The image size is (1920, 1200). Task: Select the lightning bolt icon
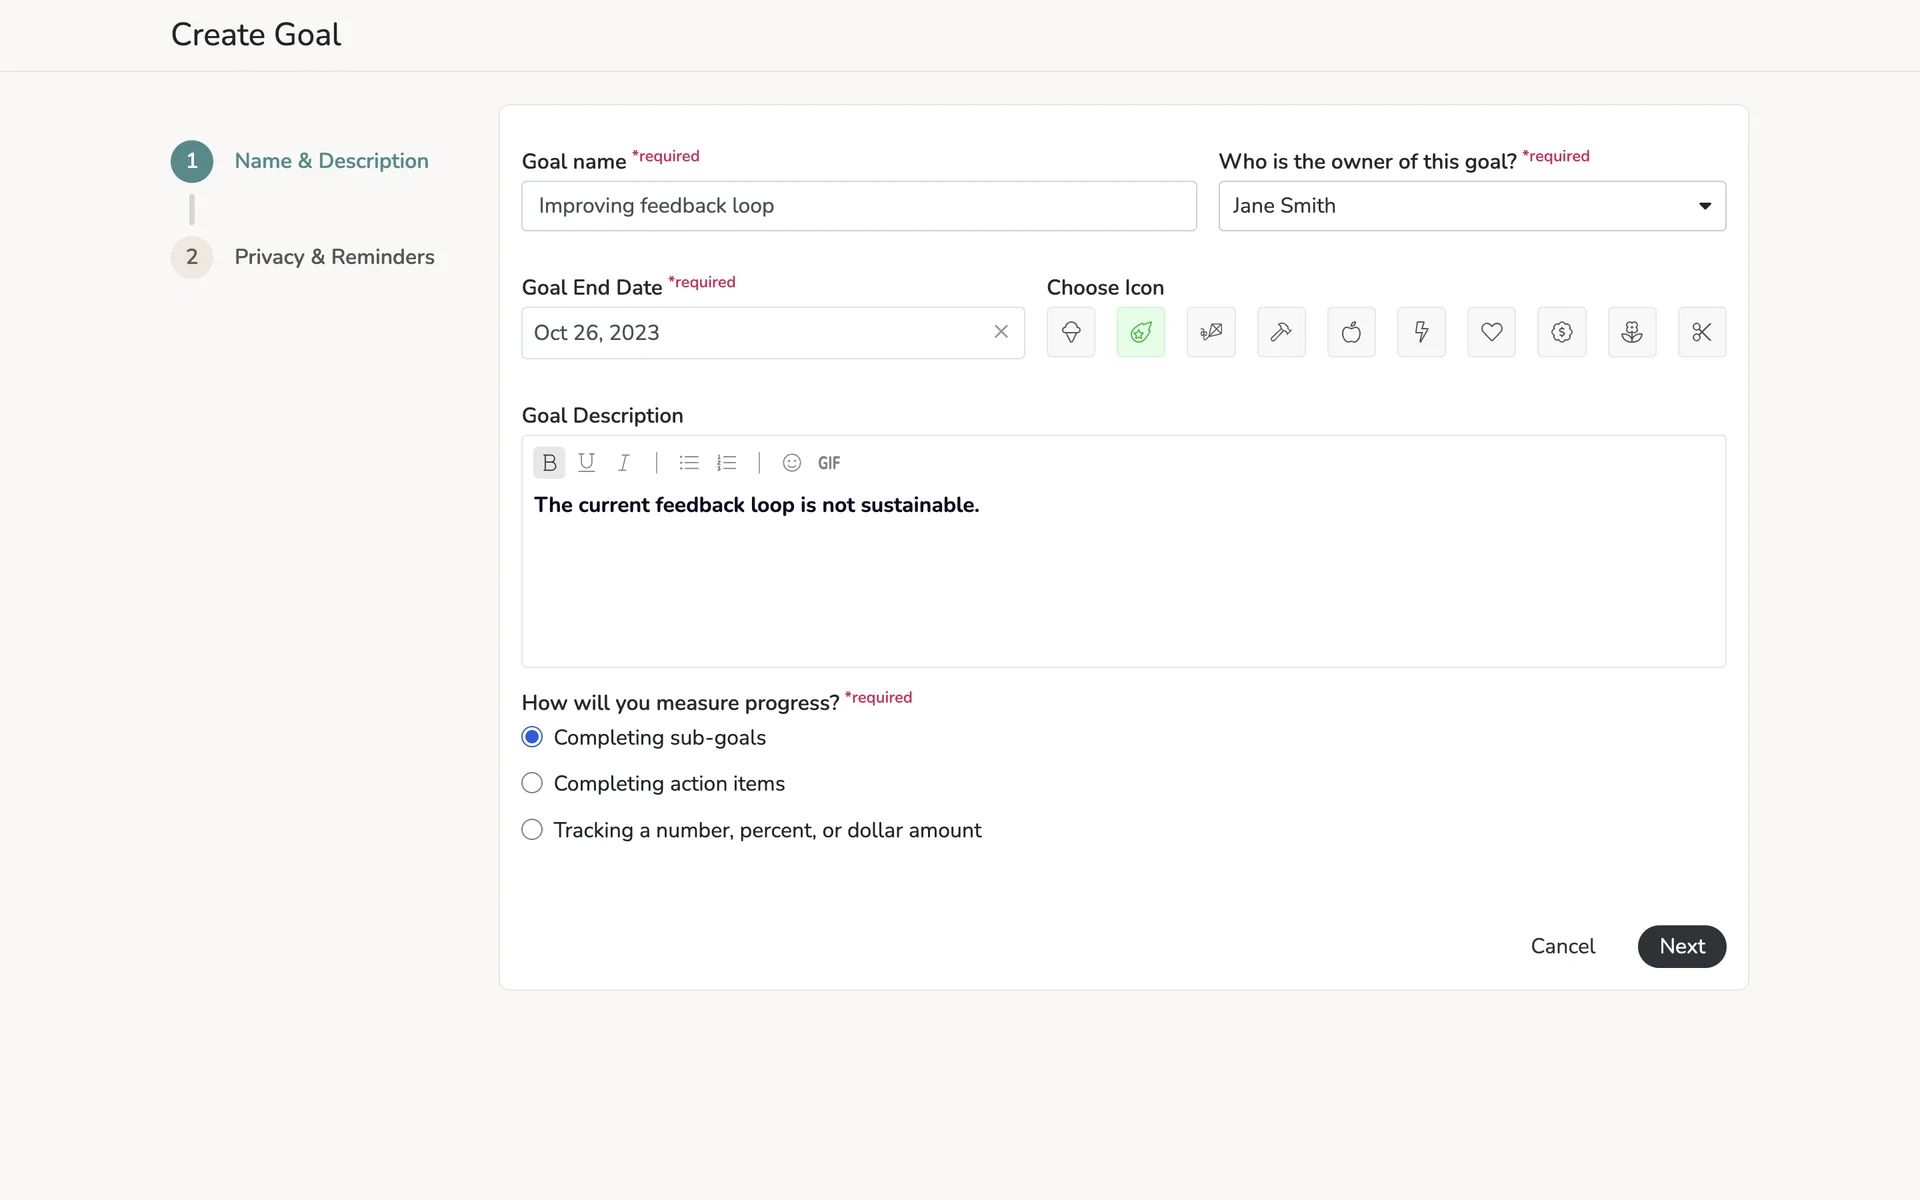click(1420, 332)
